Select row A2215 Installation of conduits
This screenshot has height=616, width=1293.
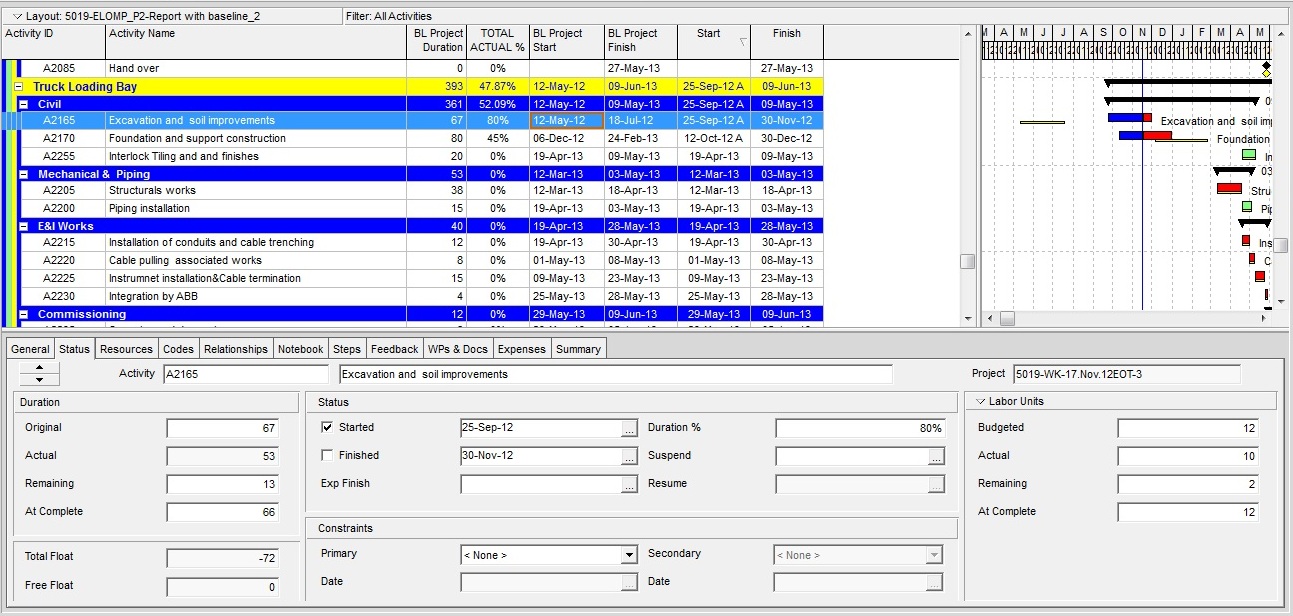[420, 242]
